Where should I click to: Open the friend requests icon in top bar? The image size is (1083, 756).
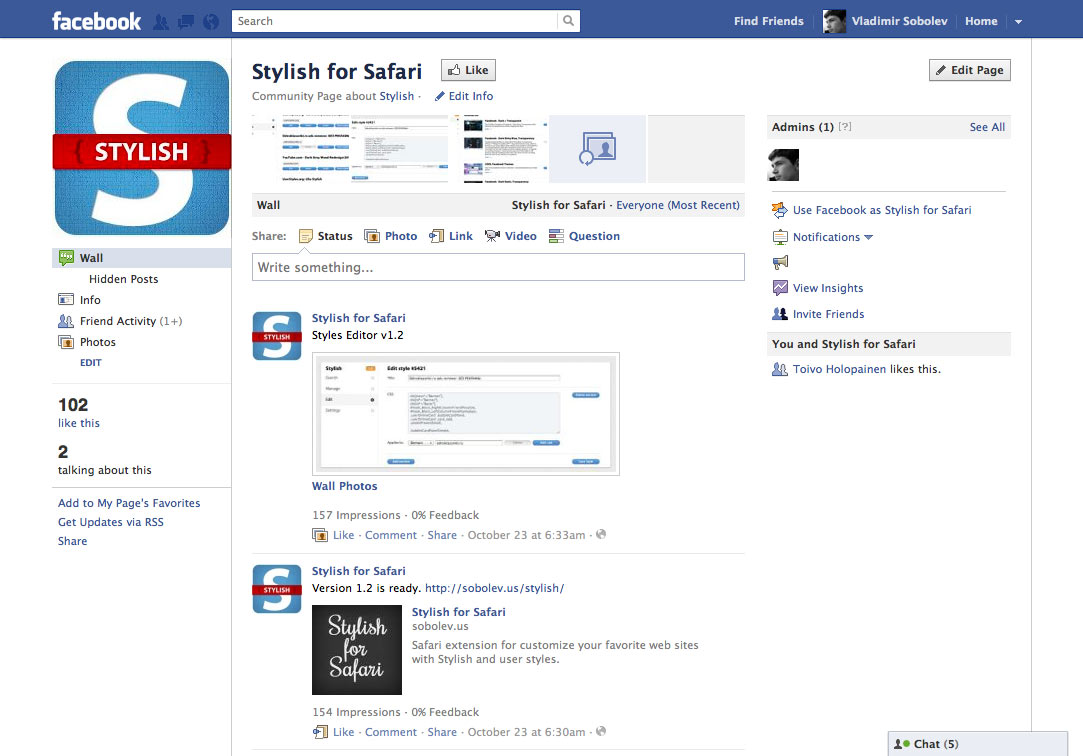point(160,20)
